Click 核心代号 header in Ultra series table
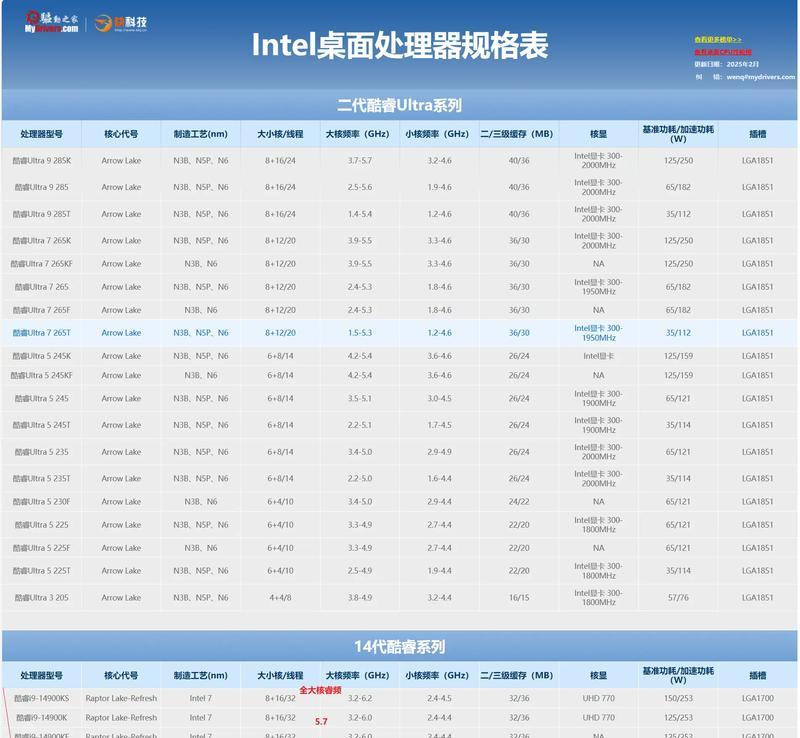Viewport: 800px width, 738px height. pos(121,134)
